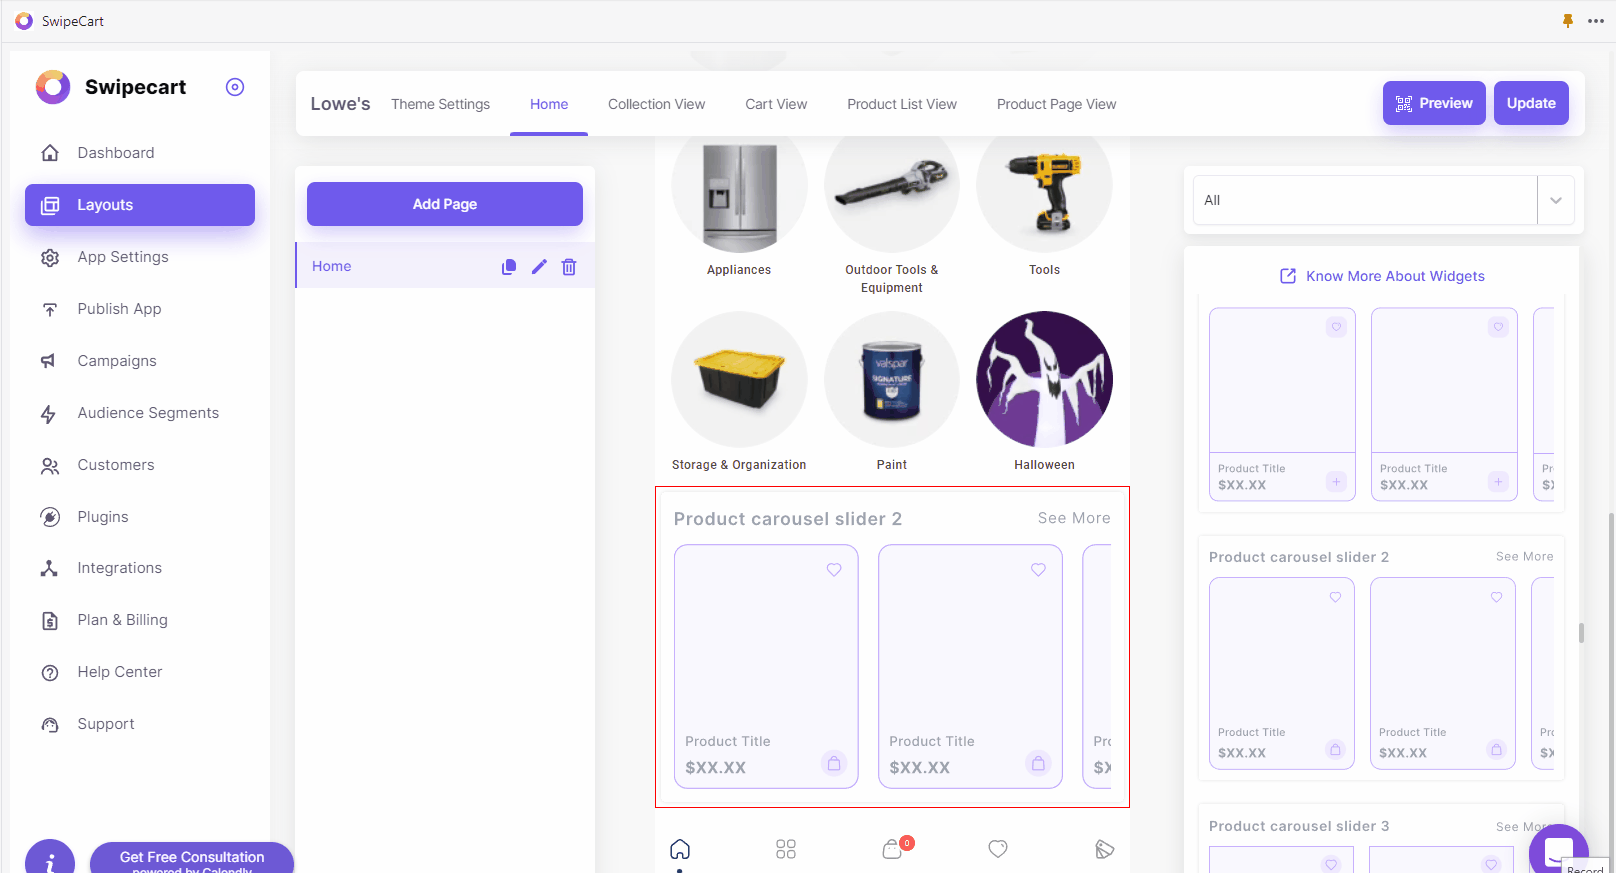Toggle heart on first slider 2 widget card
This screenshot has height=873, width=1616.
[1335, 597]
